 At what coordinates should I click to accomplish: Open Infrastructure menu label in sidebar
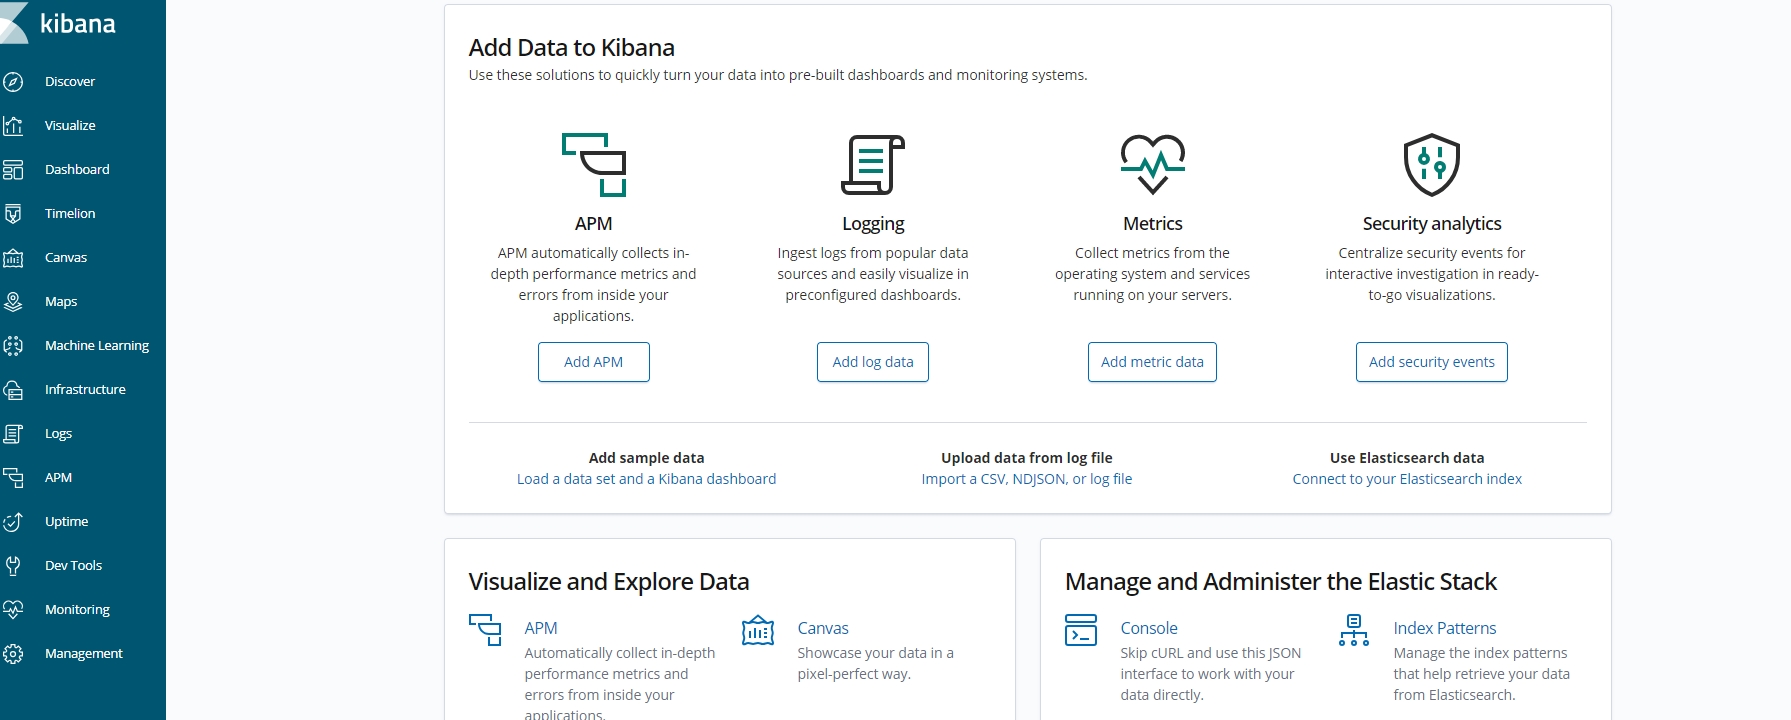pyautogui.click(x=85, y=390)
